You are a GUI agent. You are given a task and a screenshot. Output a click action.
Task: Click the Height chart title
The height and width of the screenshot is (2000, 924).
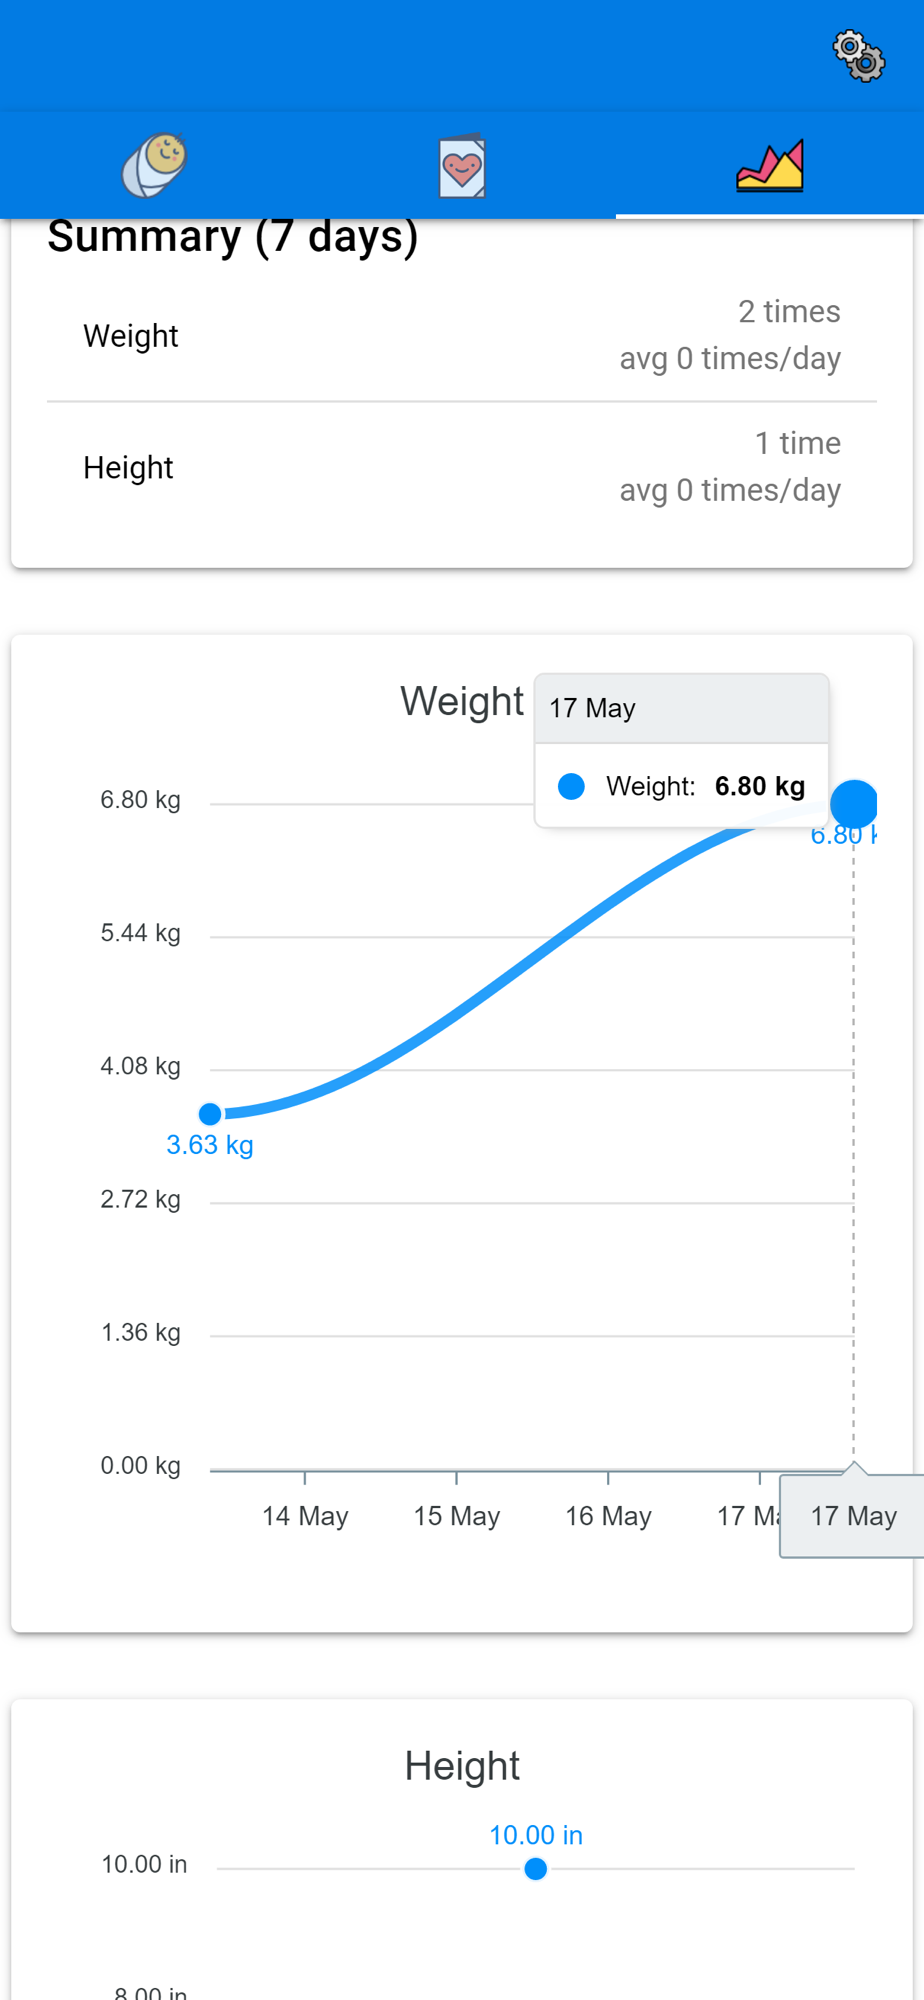point(462,1766)
